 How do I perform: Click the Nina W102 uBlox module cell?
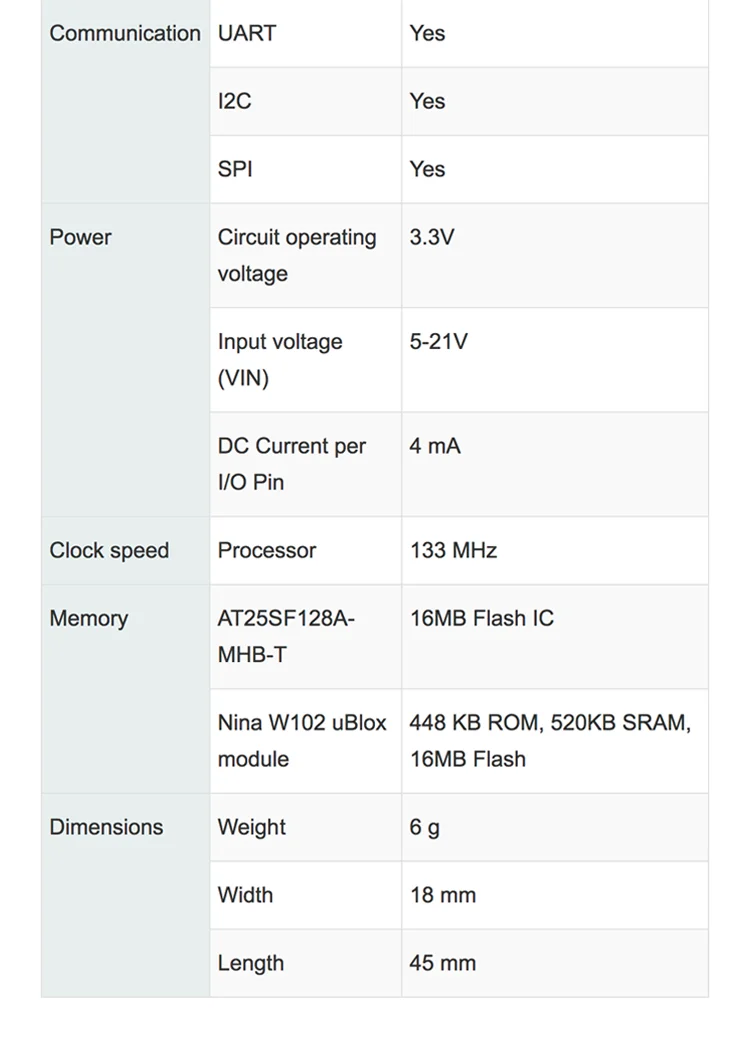pyautogui.click(x=302, y=741)
